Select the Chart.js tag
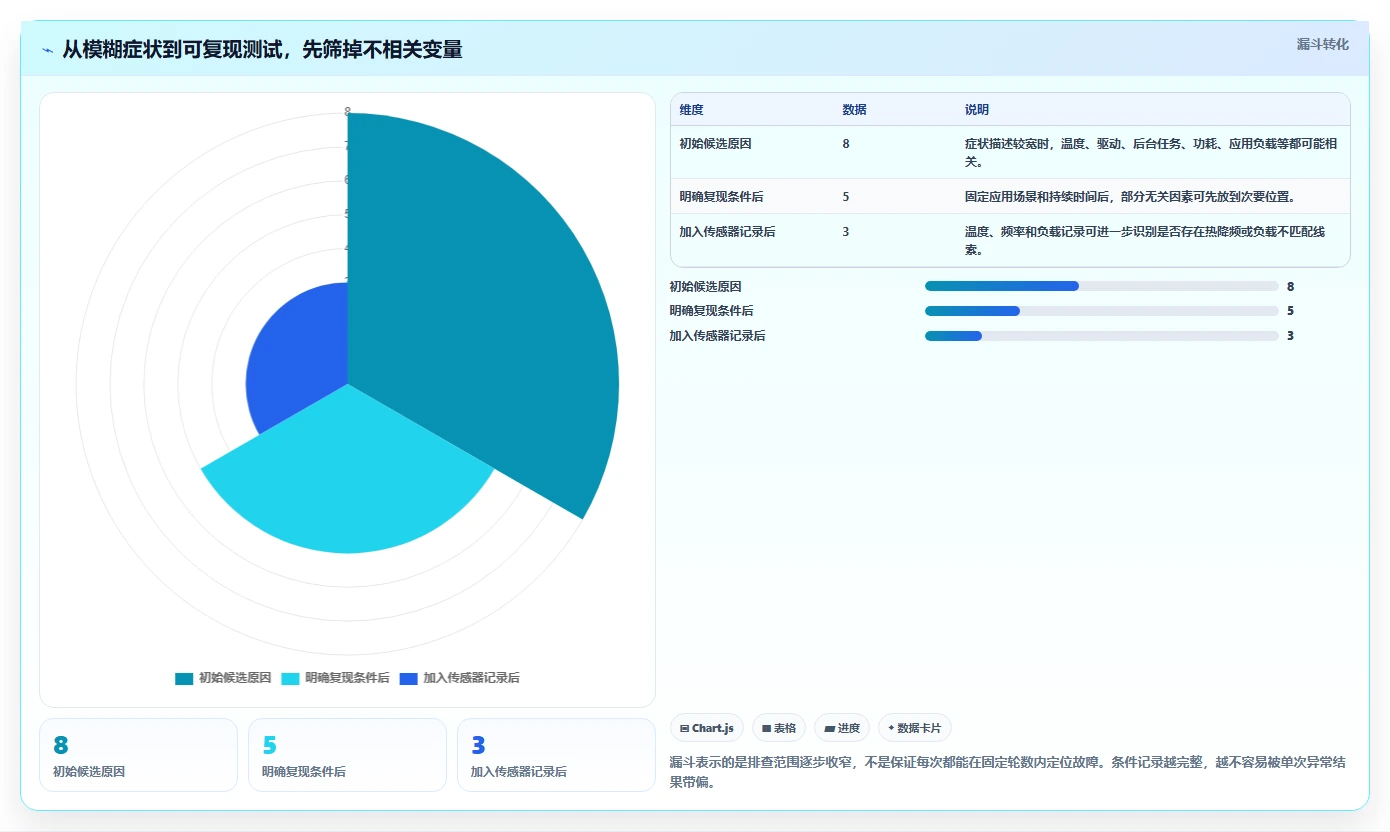1390x832 pixels. coord(707,728)
